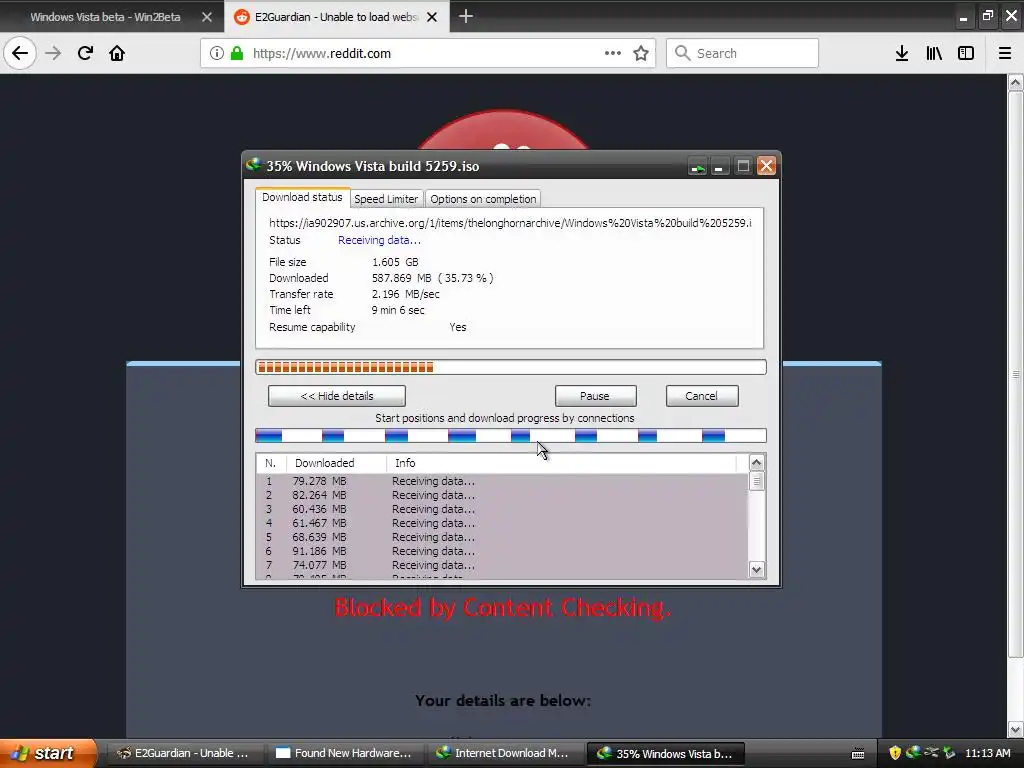Open the Firefox Library icon
The image size is (1024, 768).
(934, 53)
